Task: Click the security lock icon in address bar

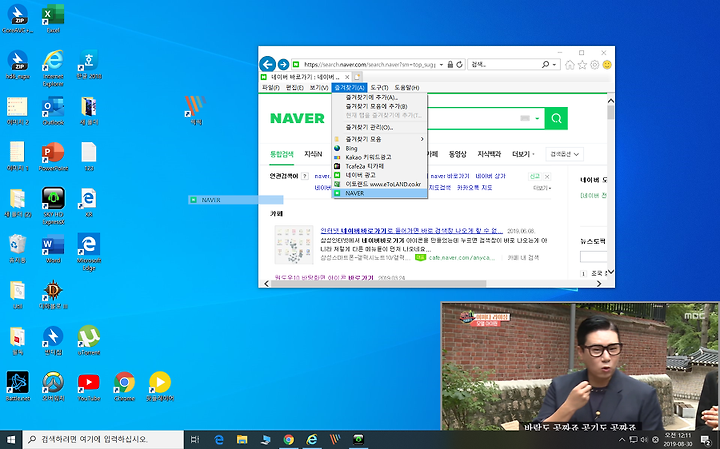Action: [450, 65]
